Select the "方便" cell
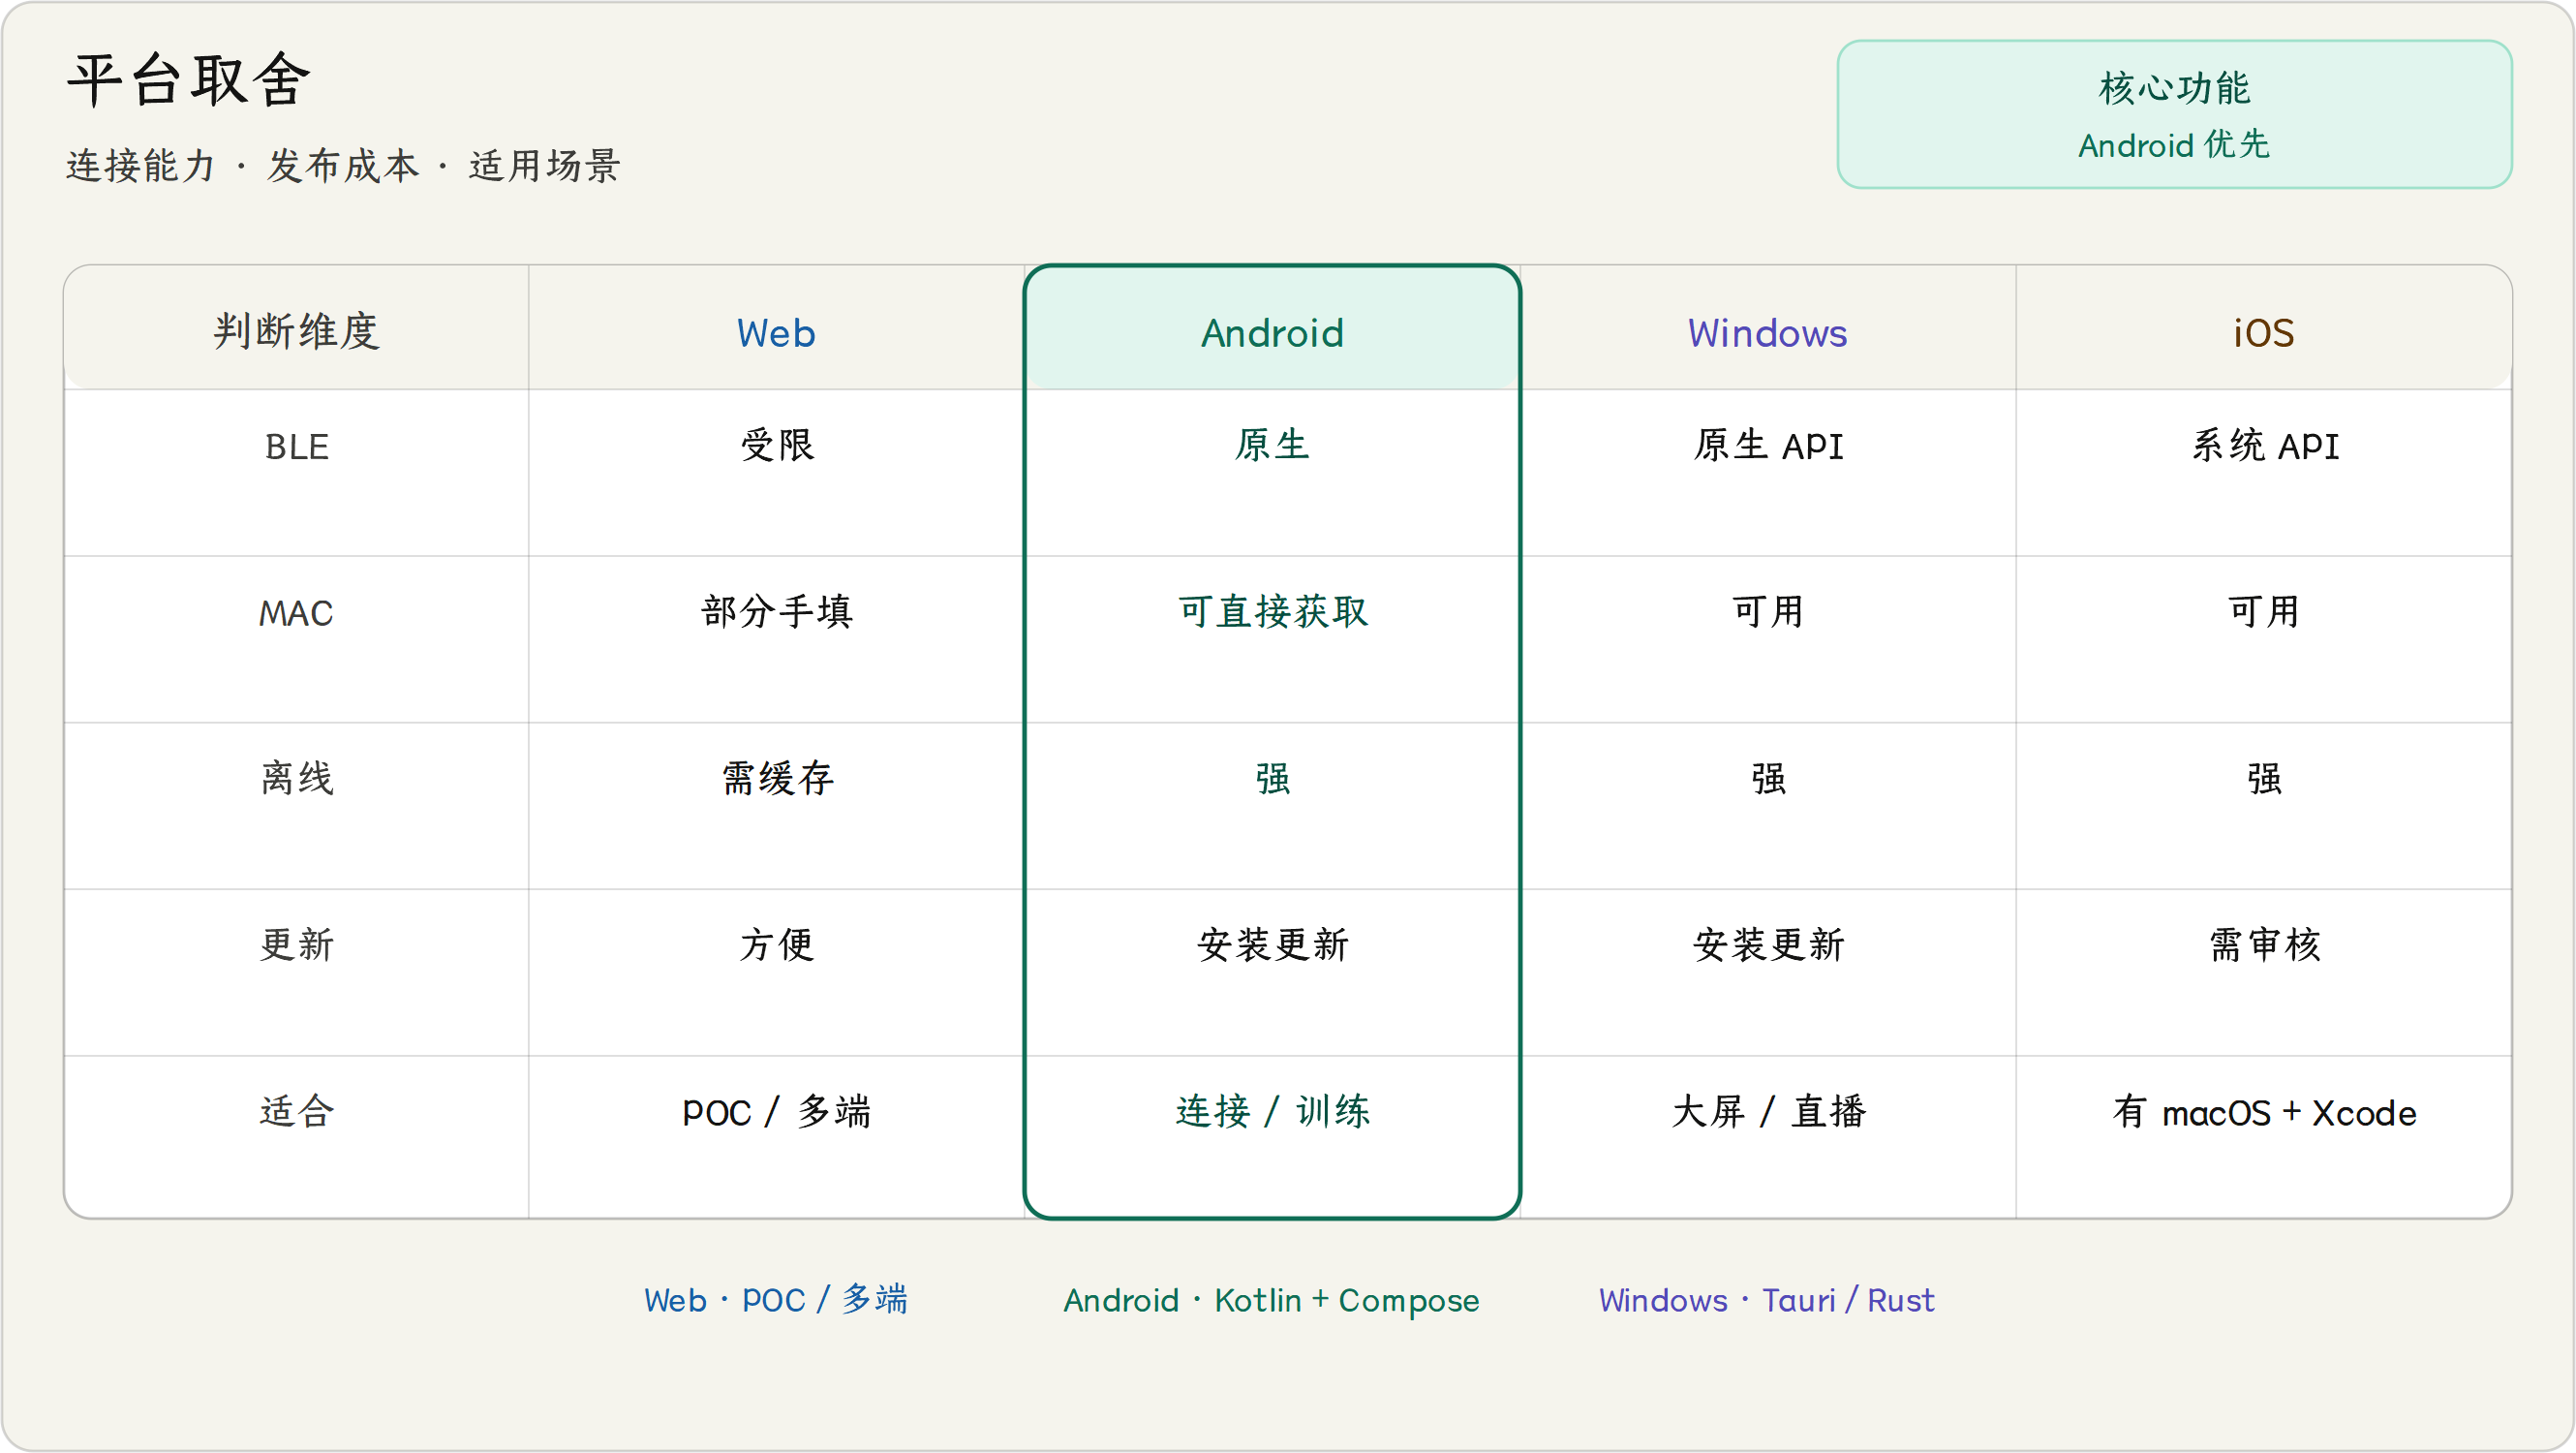This screenshot has width=2576, height=1453. (777, 945)
